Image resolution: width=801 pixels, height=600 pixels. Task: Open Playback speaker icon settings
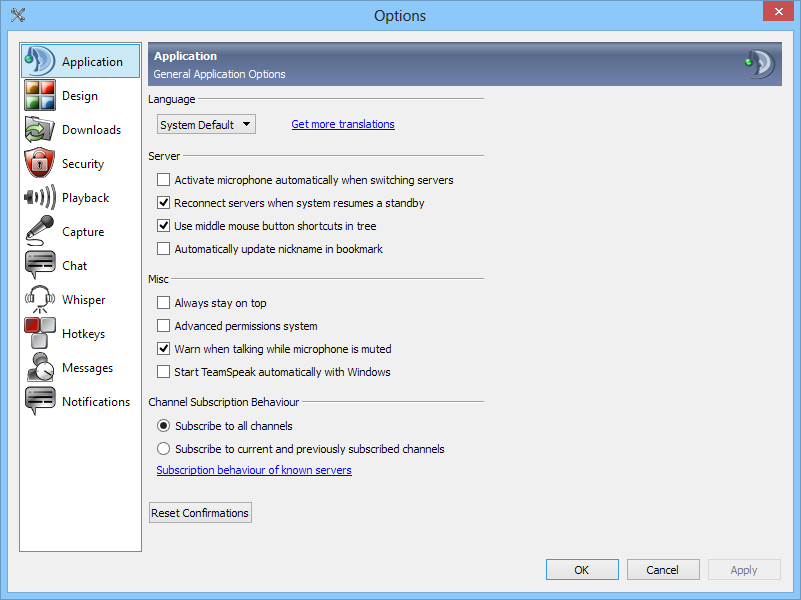tap(39, 198)
